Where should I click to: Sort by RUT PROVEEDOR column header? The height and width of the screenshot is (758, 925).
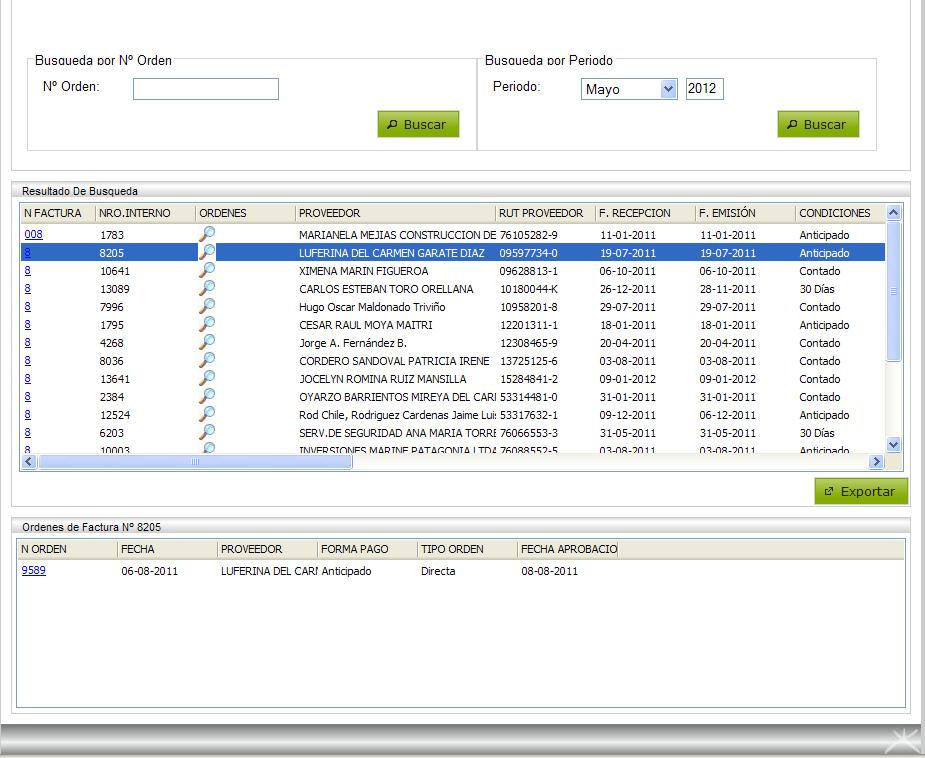(x=545, y=213)
